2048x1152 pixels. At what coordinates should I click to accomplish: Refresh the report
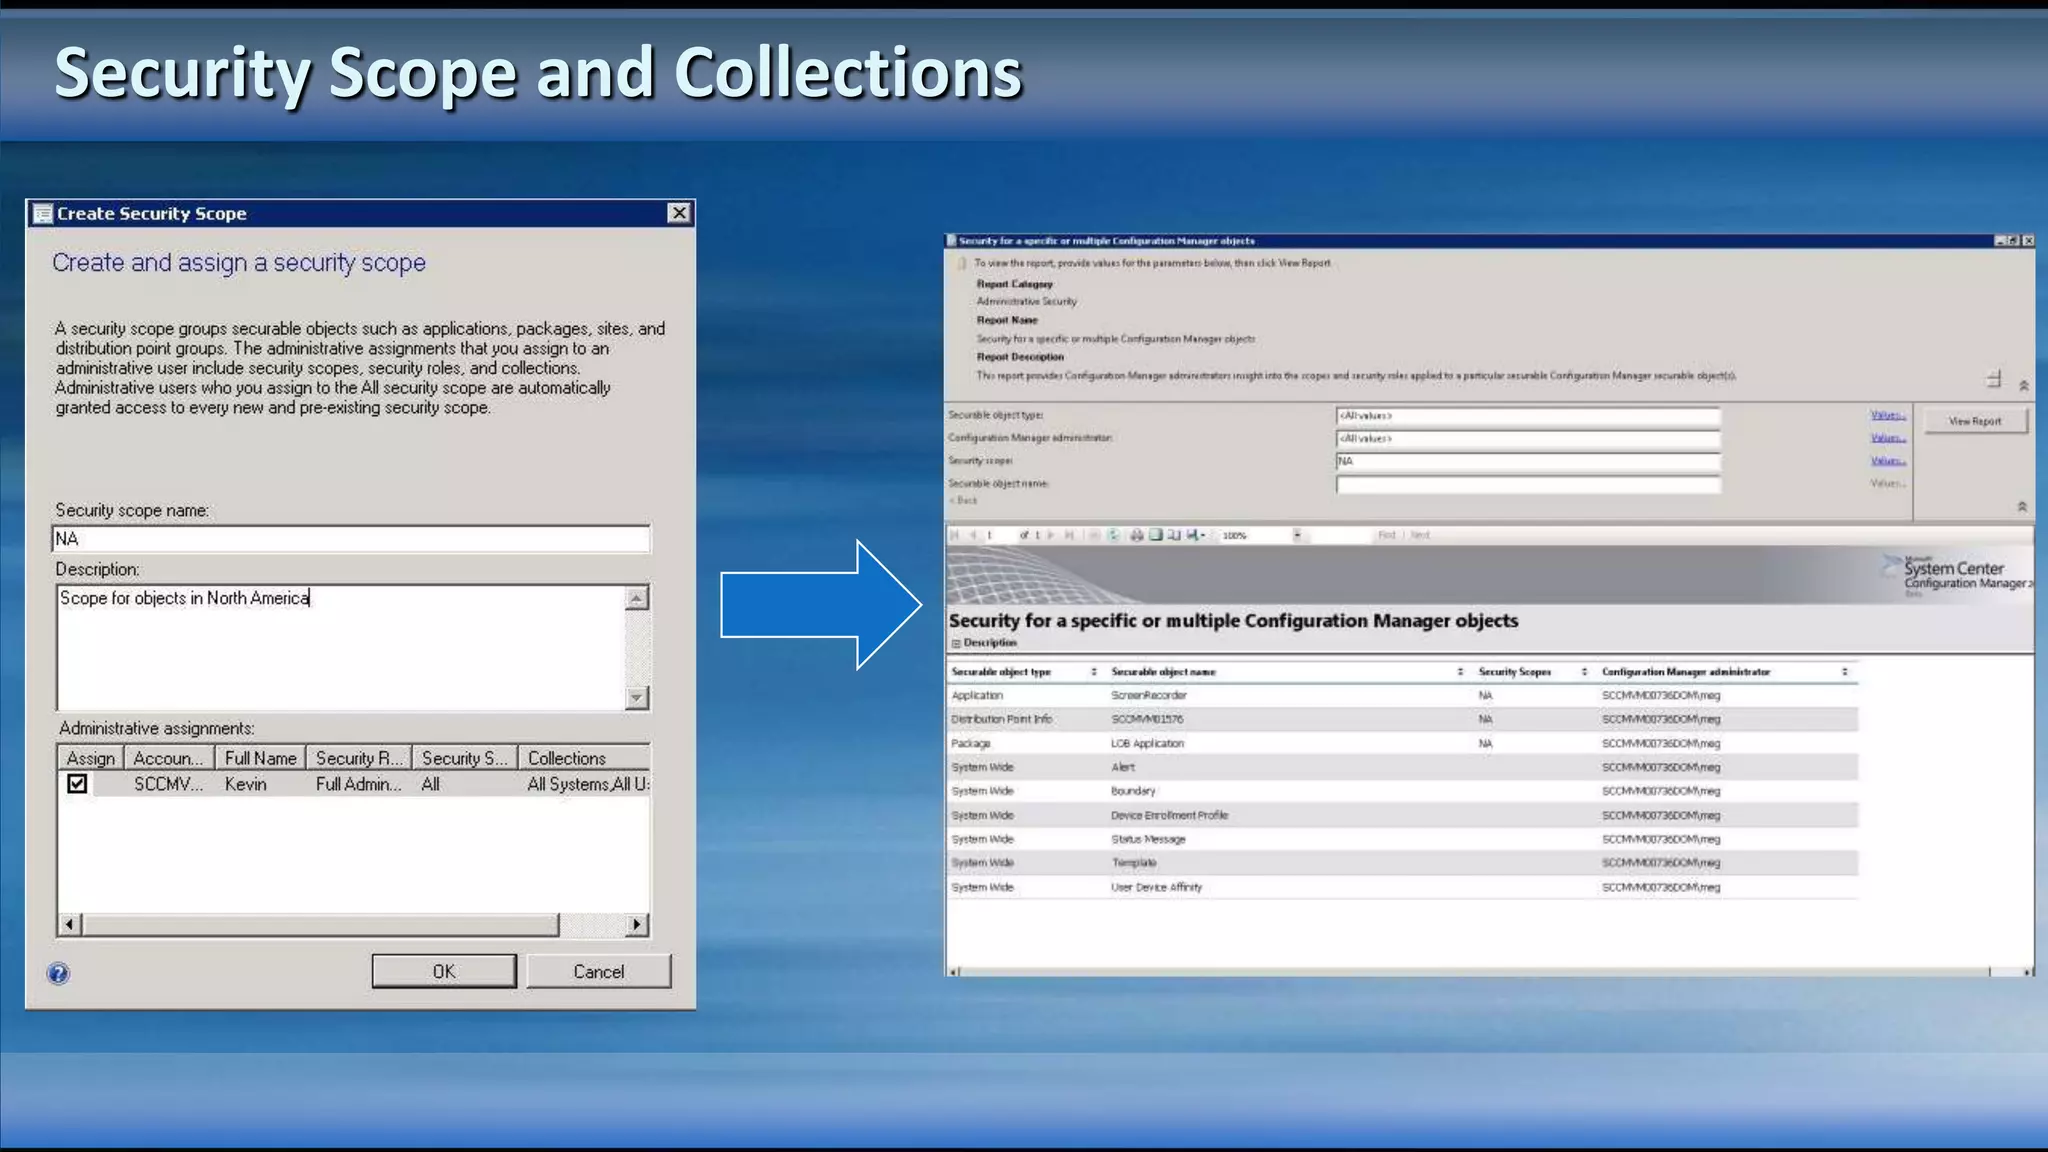point(1113,535)
